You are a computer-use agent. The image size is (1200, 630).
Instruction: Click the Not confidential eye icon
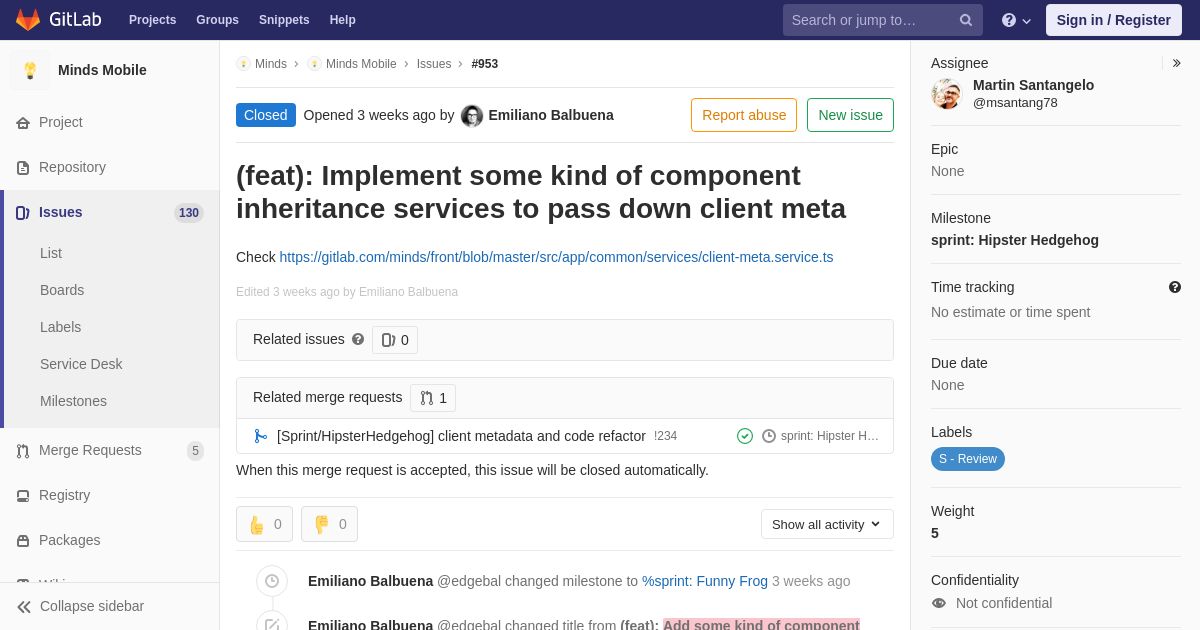938,603
